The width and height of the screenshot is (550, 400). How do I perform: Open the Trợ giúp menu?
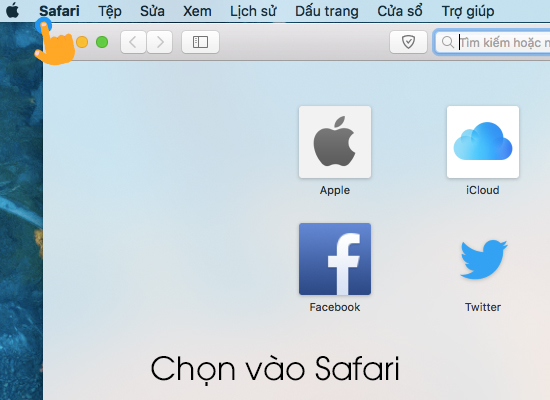[x=468, y=11]
